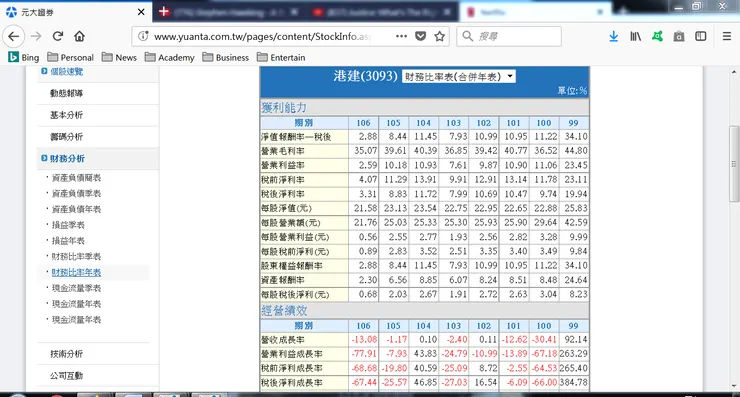Open the 資產負債簡表 link
The height and width of the screenshot is (397, 740).
pos(76,178)
